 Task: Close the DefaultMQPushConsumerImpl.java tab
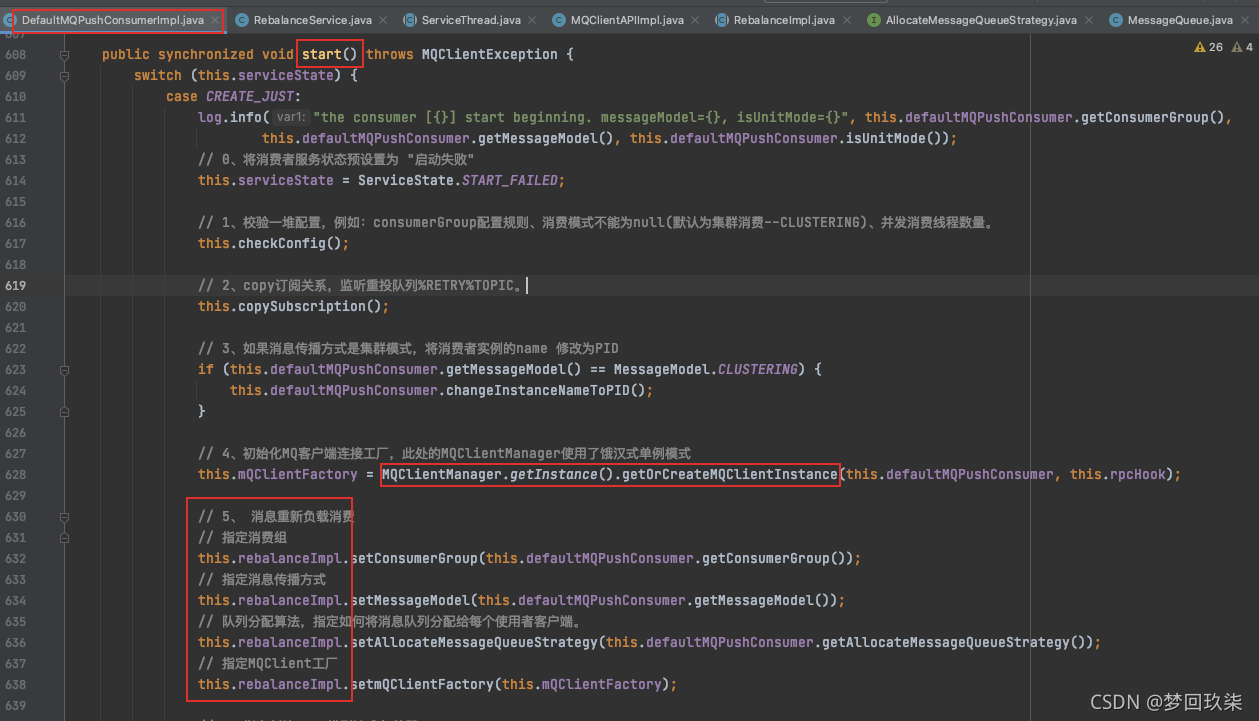pyautogui.click(x=214, y=20)
